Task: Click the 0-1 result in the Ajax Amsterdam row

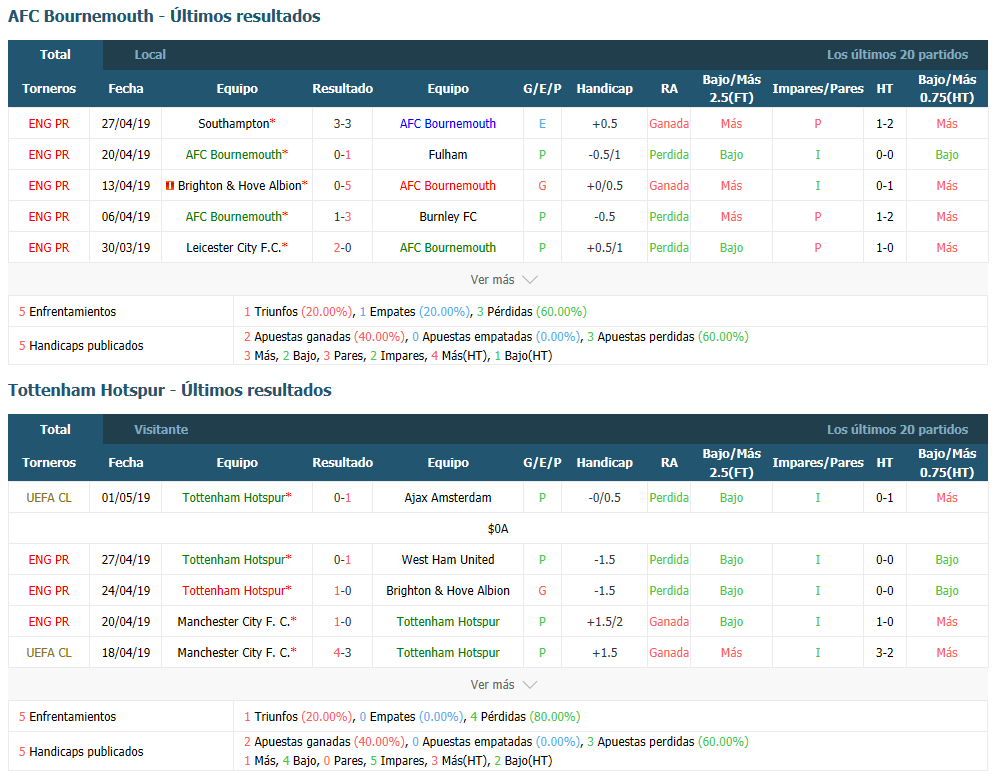Action: (x=342, y=498)
